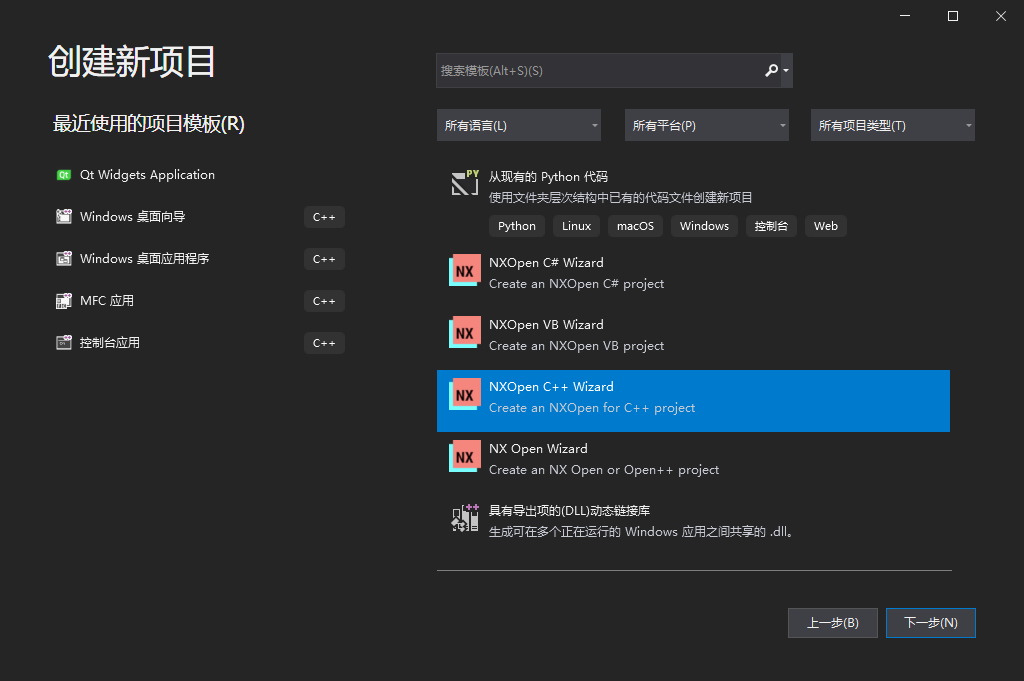Click the Windows 桌面应用程序 template icon
The image size is (1024, 681).
pos(63,259)
